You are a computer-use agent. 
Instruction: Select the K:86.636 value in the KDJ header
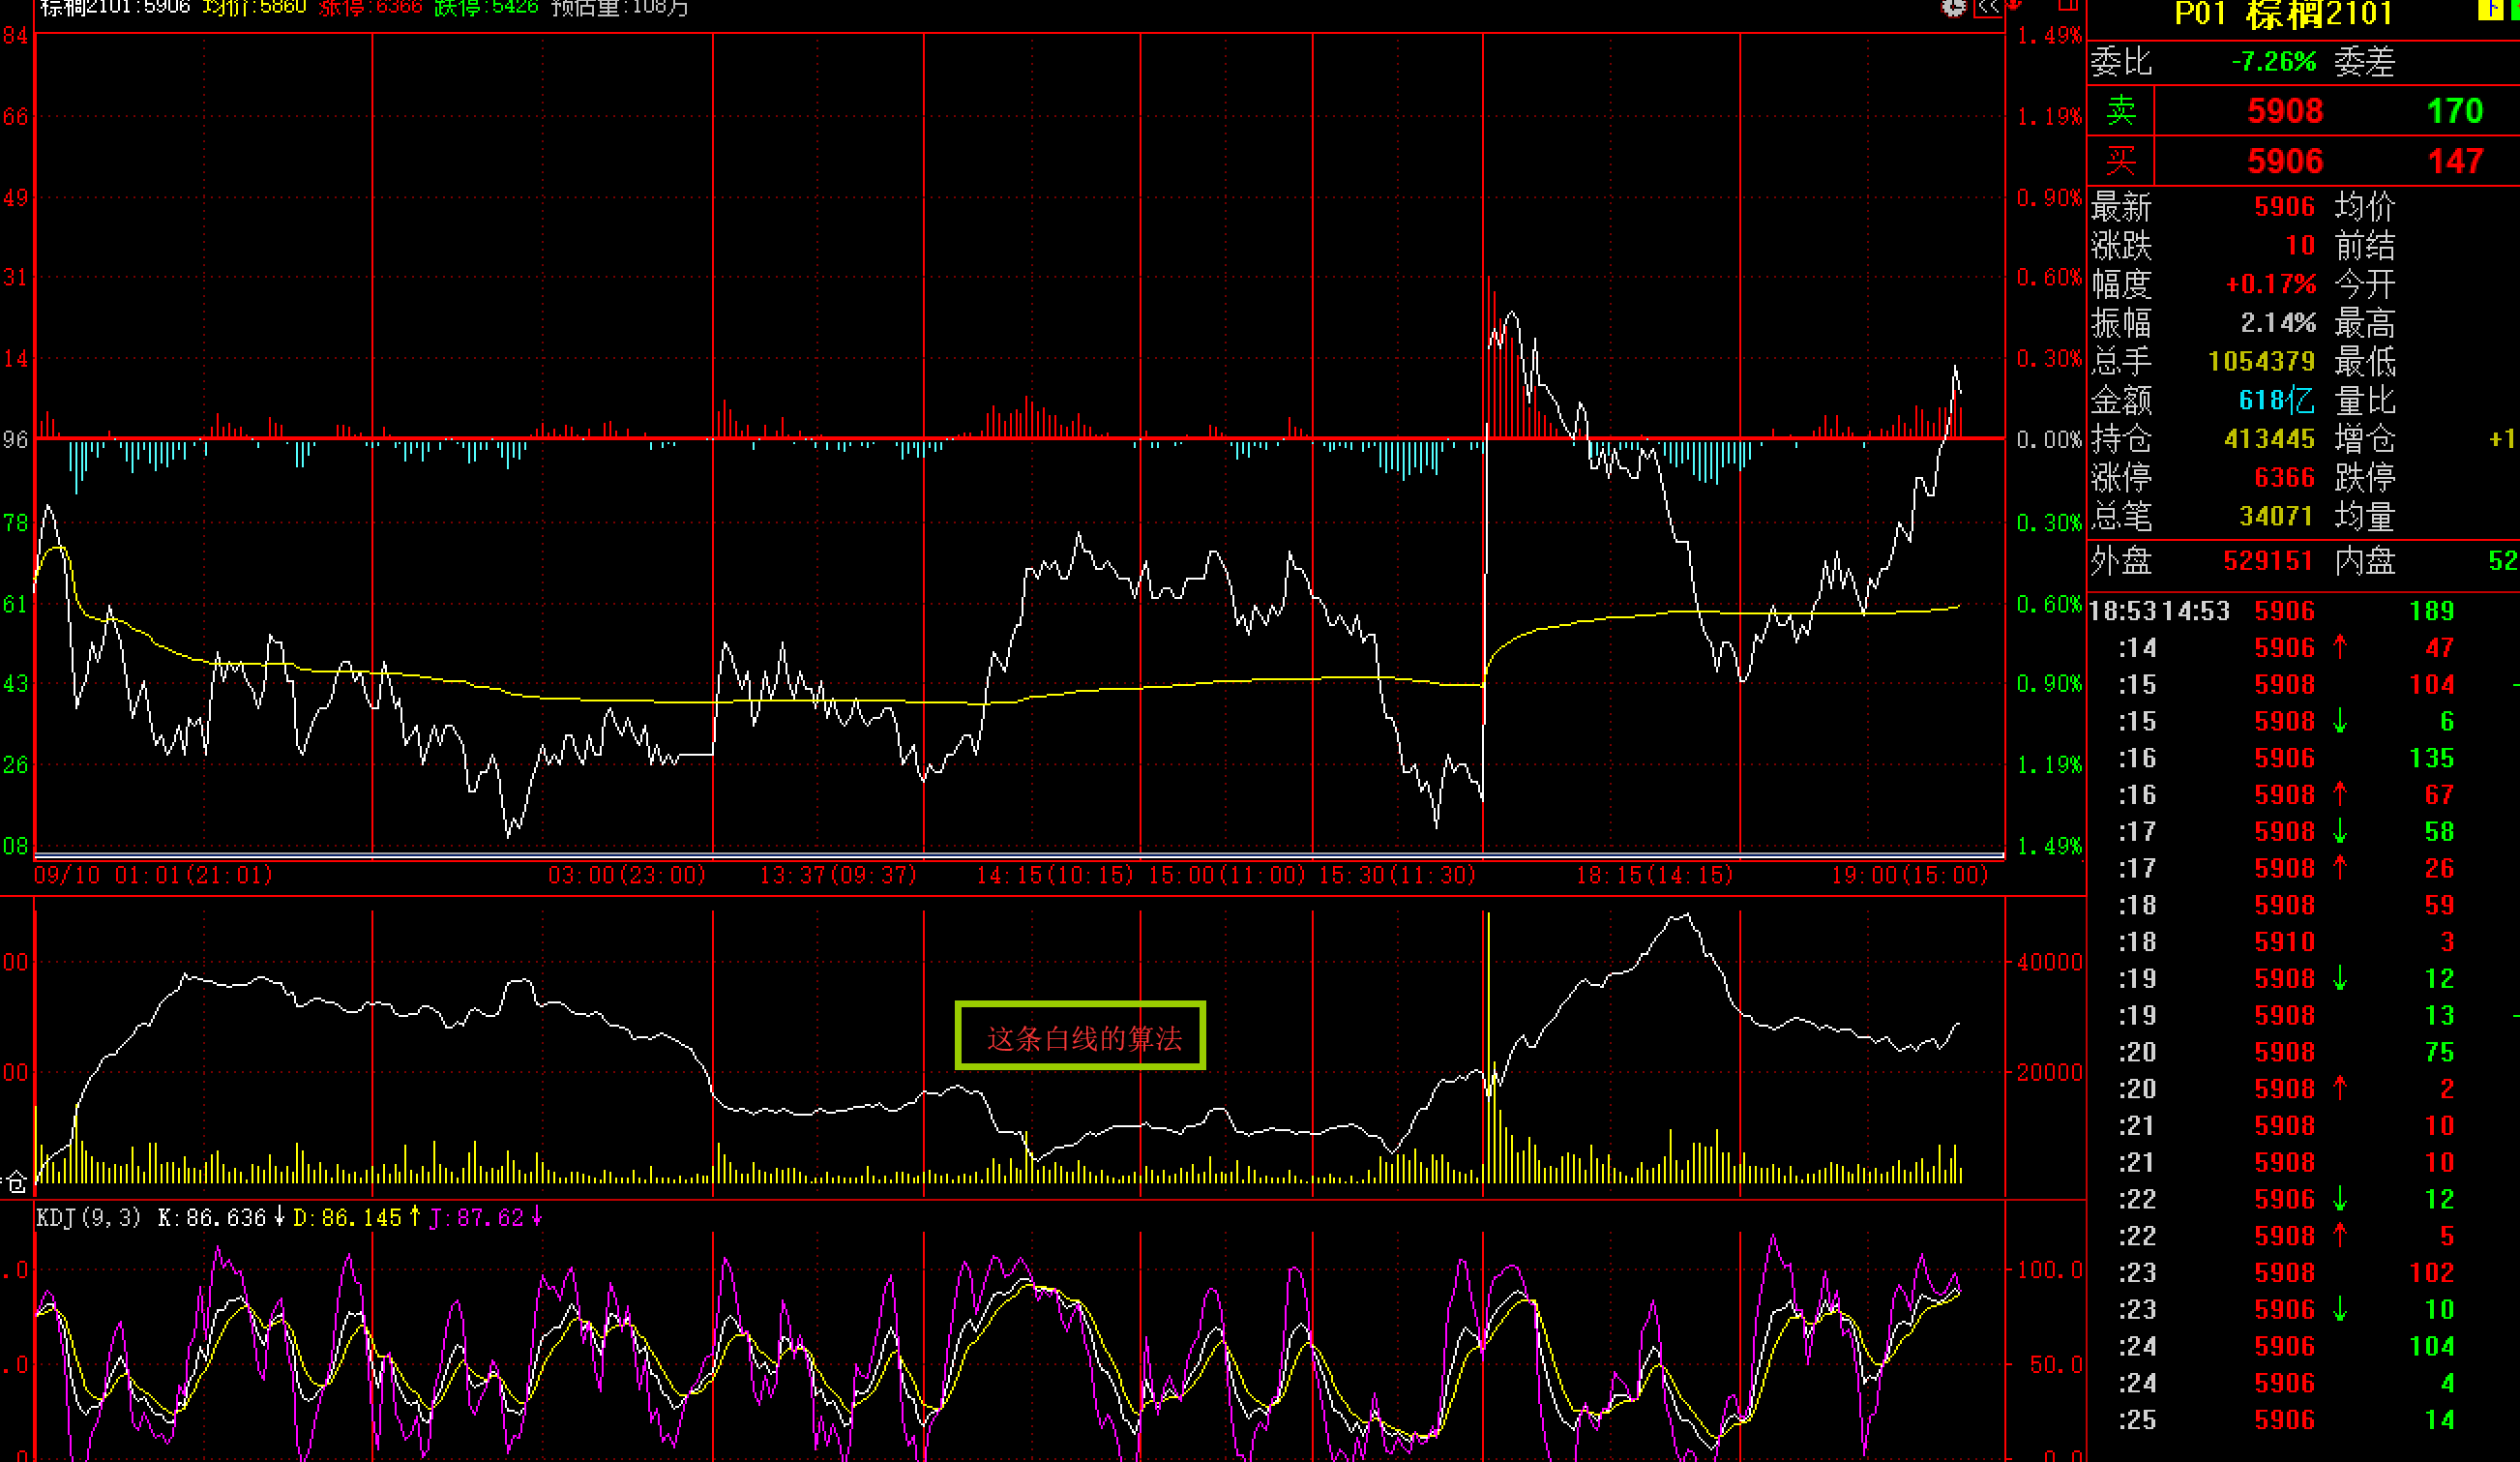[x=212, y=1217]
